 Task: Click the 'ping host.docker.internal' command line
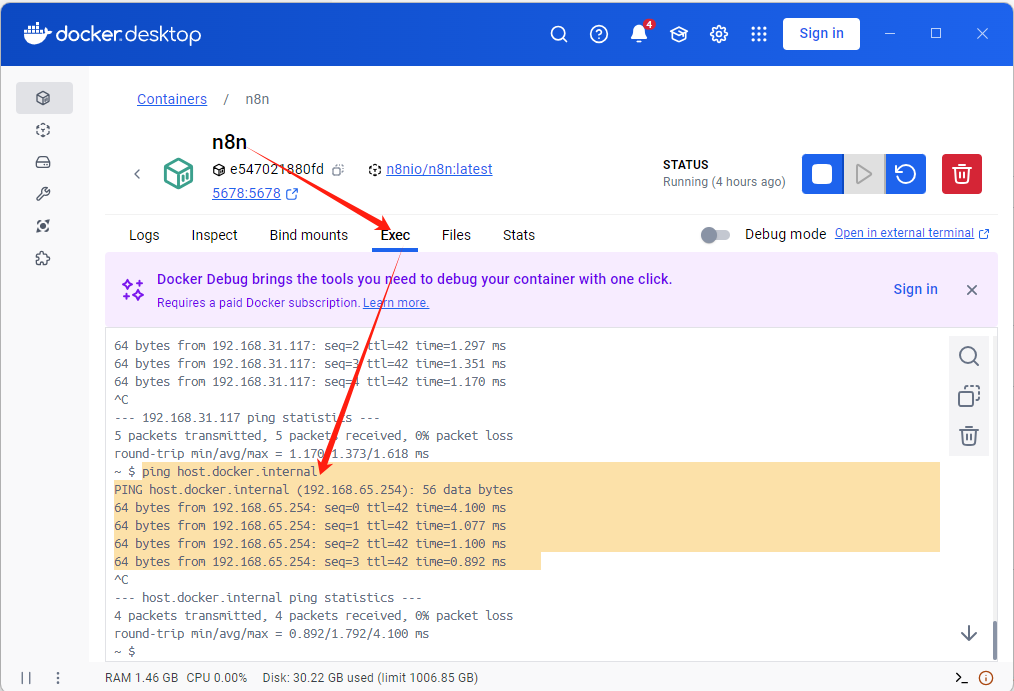tap(230, 472)
